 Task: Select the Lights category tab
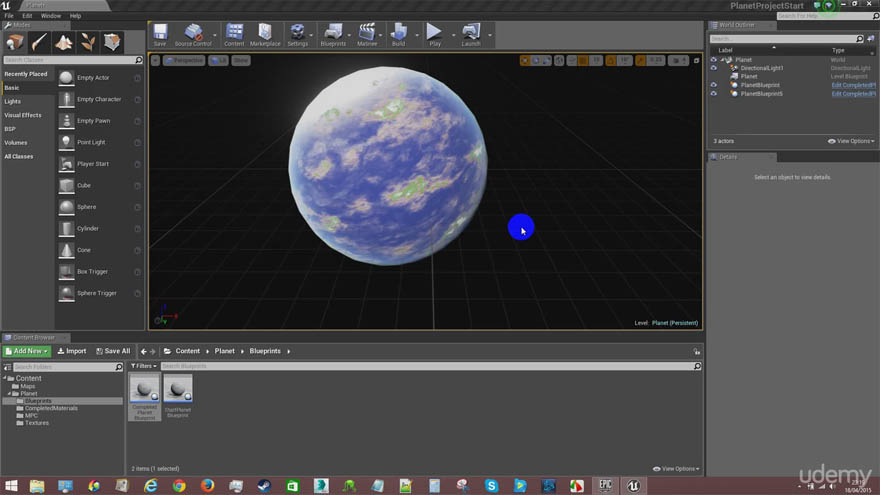tap(12, 102)
